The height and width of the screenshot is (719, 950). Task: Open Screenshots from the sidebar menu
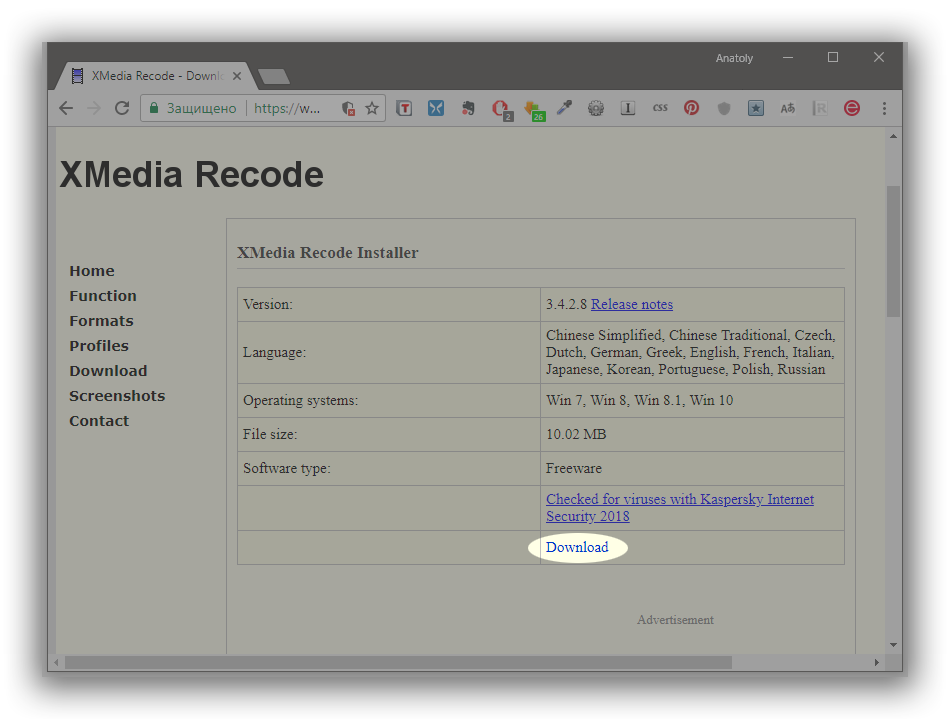pyautogui.click(x=117, y=396)
